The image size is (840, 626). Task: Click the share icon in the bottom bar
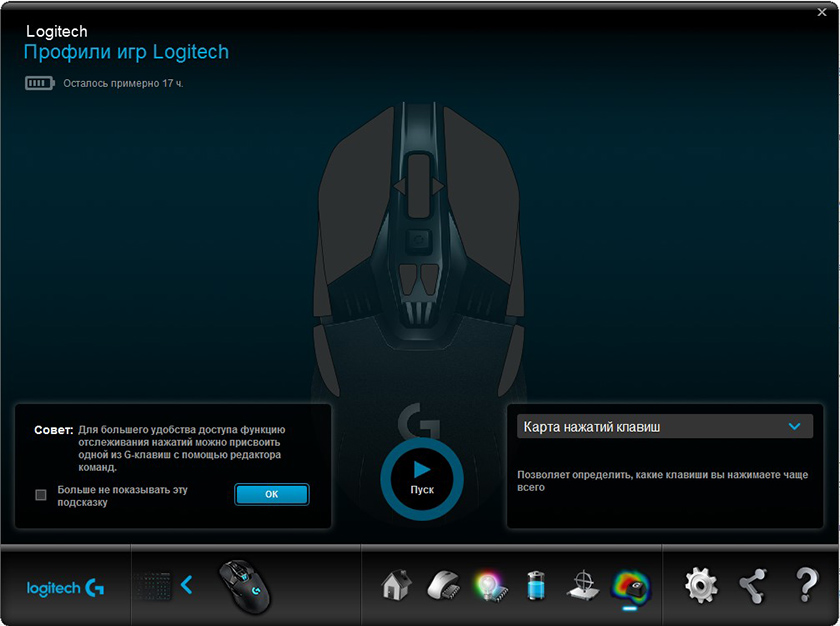tap(753, 586)
